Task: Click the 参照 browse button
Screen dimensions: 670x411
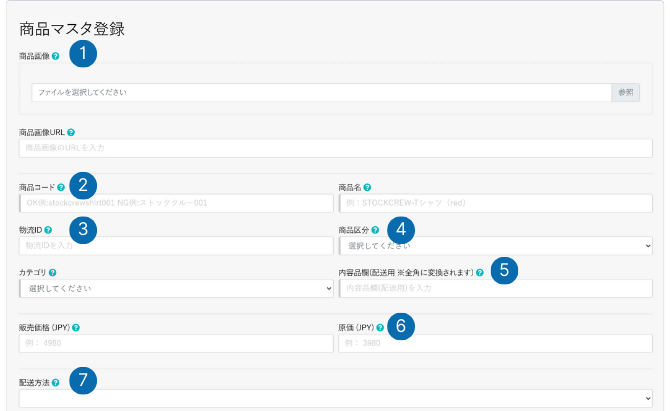Action: [x=625, y=92]
